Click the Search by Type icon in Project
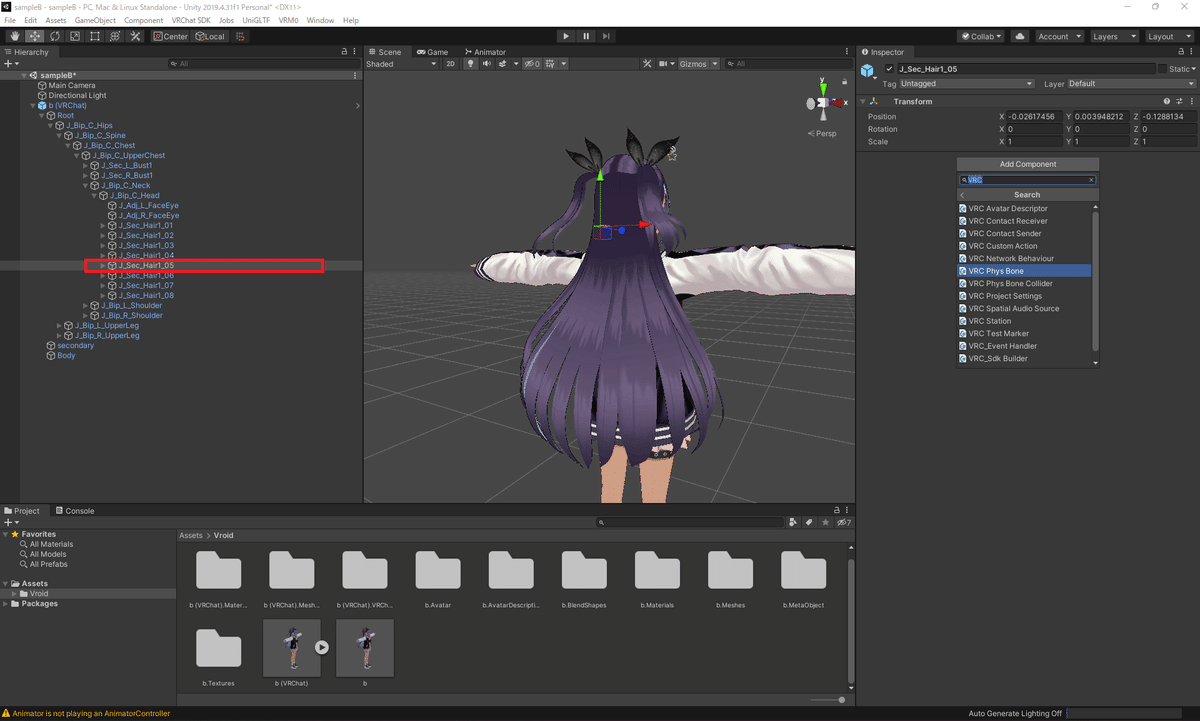Screen dimensions: 1200x721 click(x=793, y=522)
